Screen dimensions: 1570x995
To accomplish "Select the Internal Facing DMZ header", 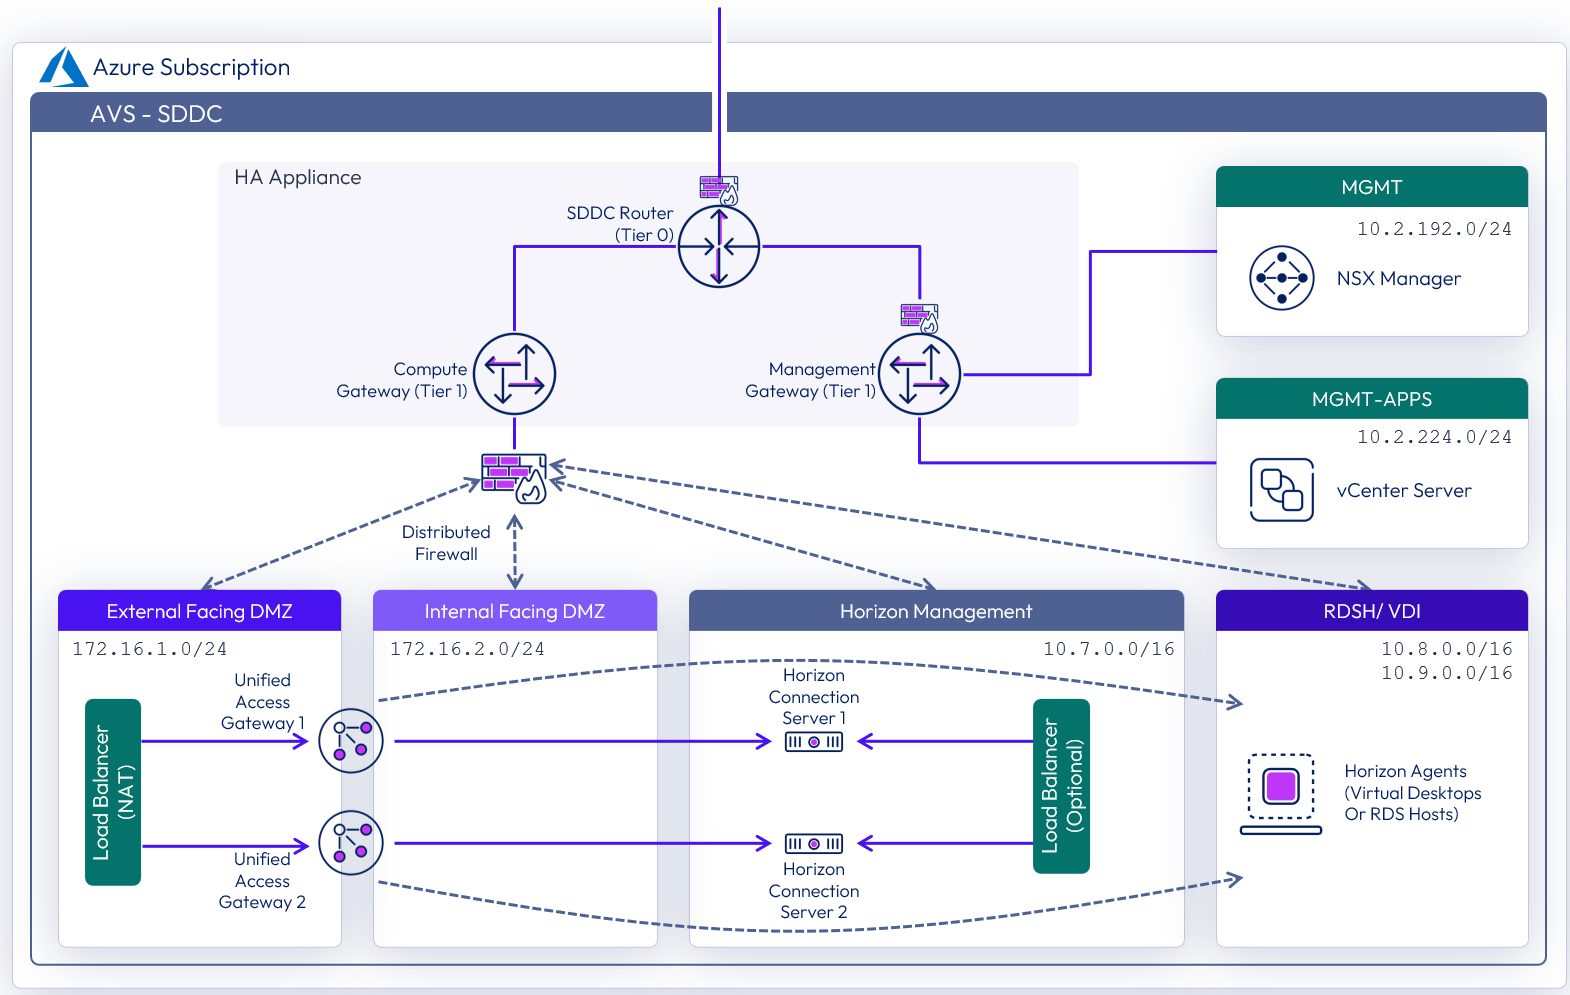I will pos(514,611).
